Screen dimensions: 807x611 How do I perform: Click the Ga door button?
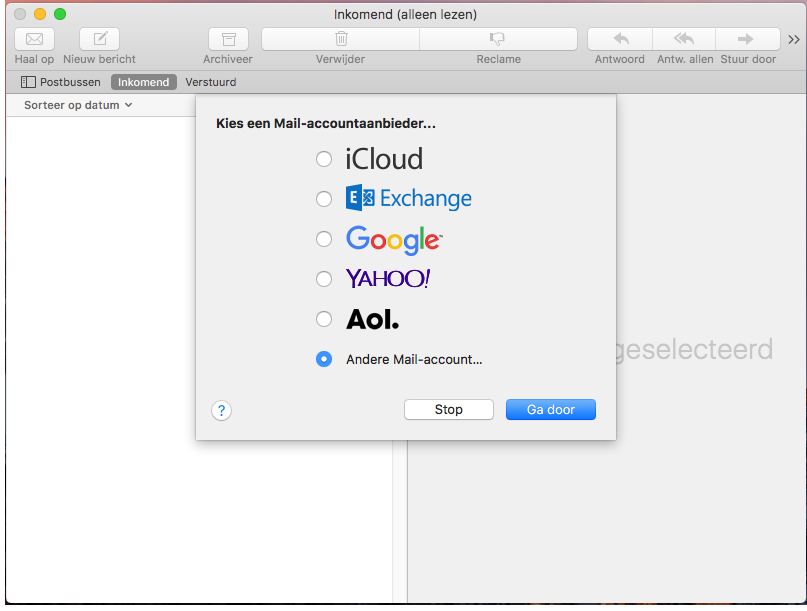(551, 410)
